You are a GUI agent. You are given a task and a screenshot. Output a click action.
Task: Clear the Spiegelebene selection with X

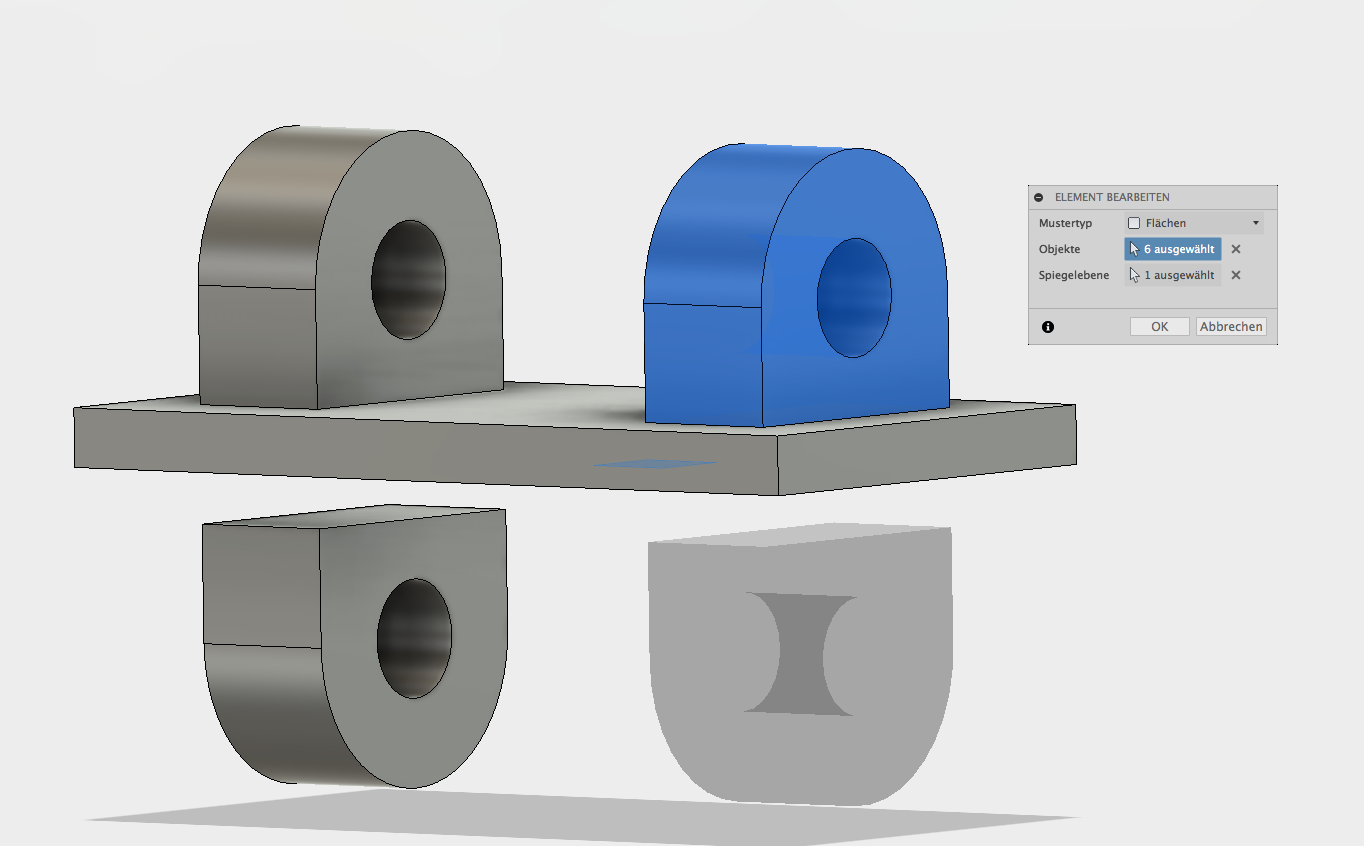click(x=1236, y=275)
